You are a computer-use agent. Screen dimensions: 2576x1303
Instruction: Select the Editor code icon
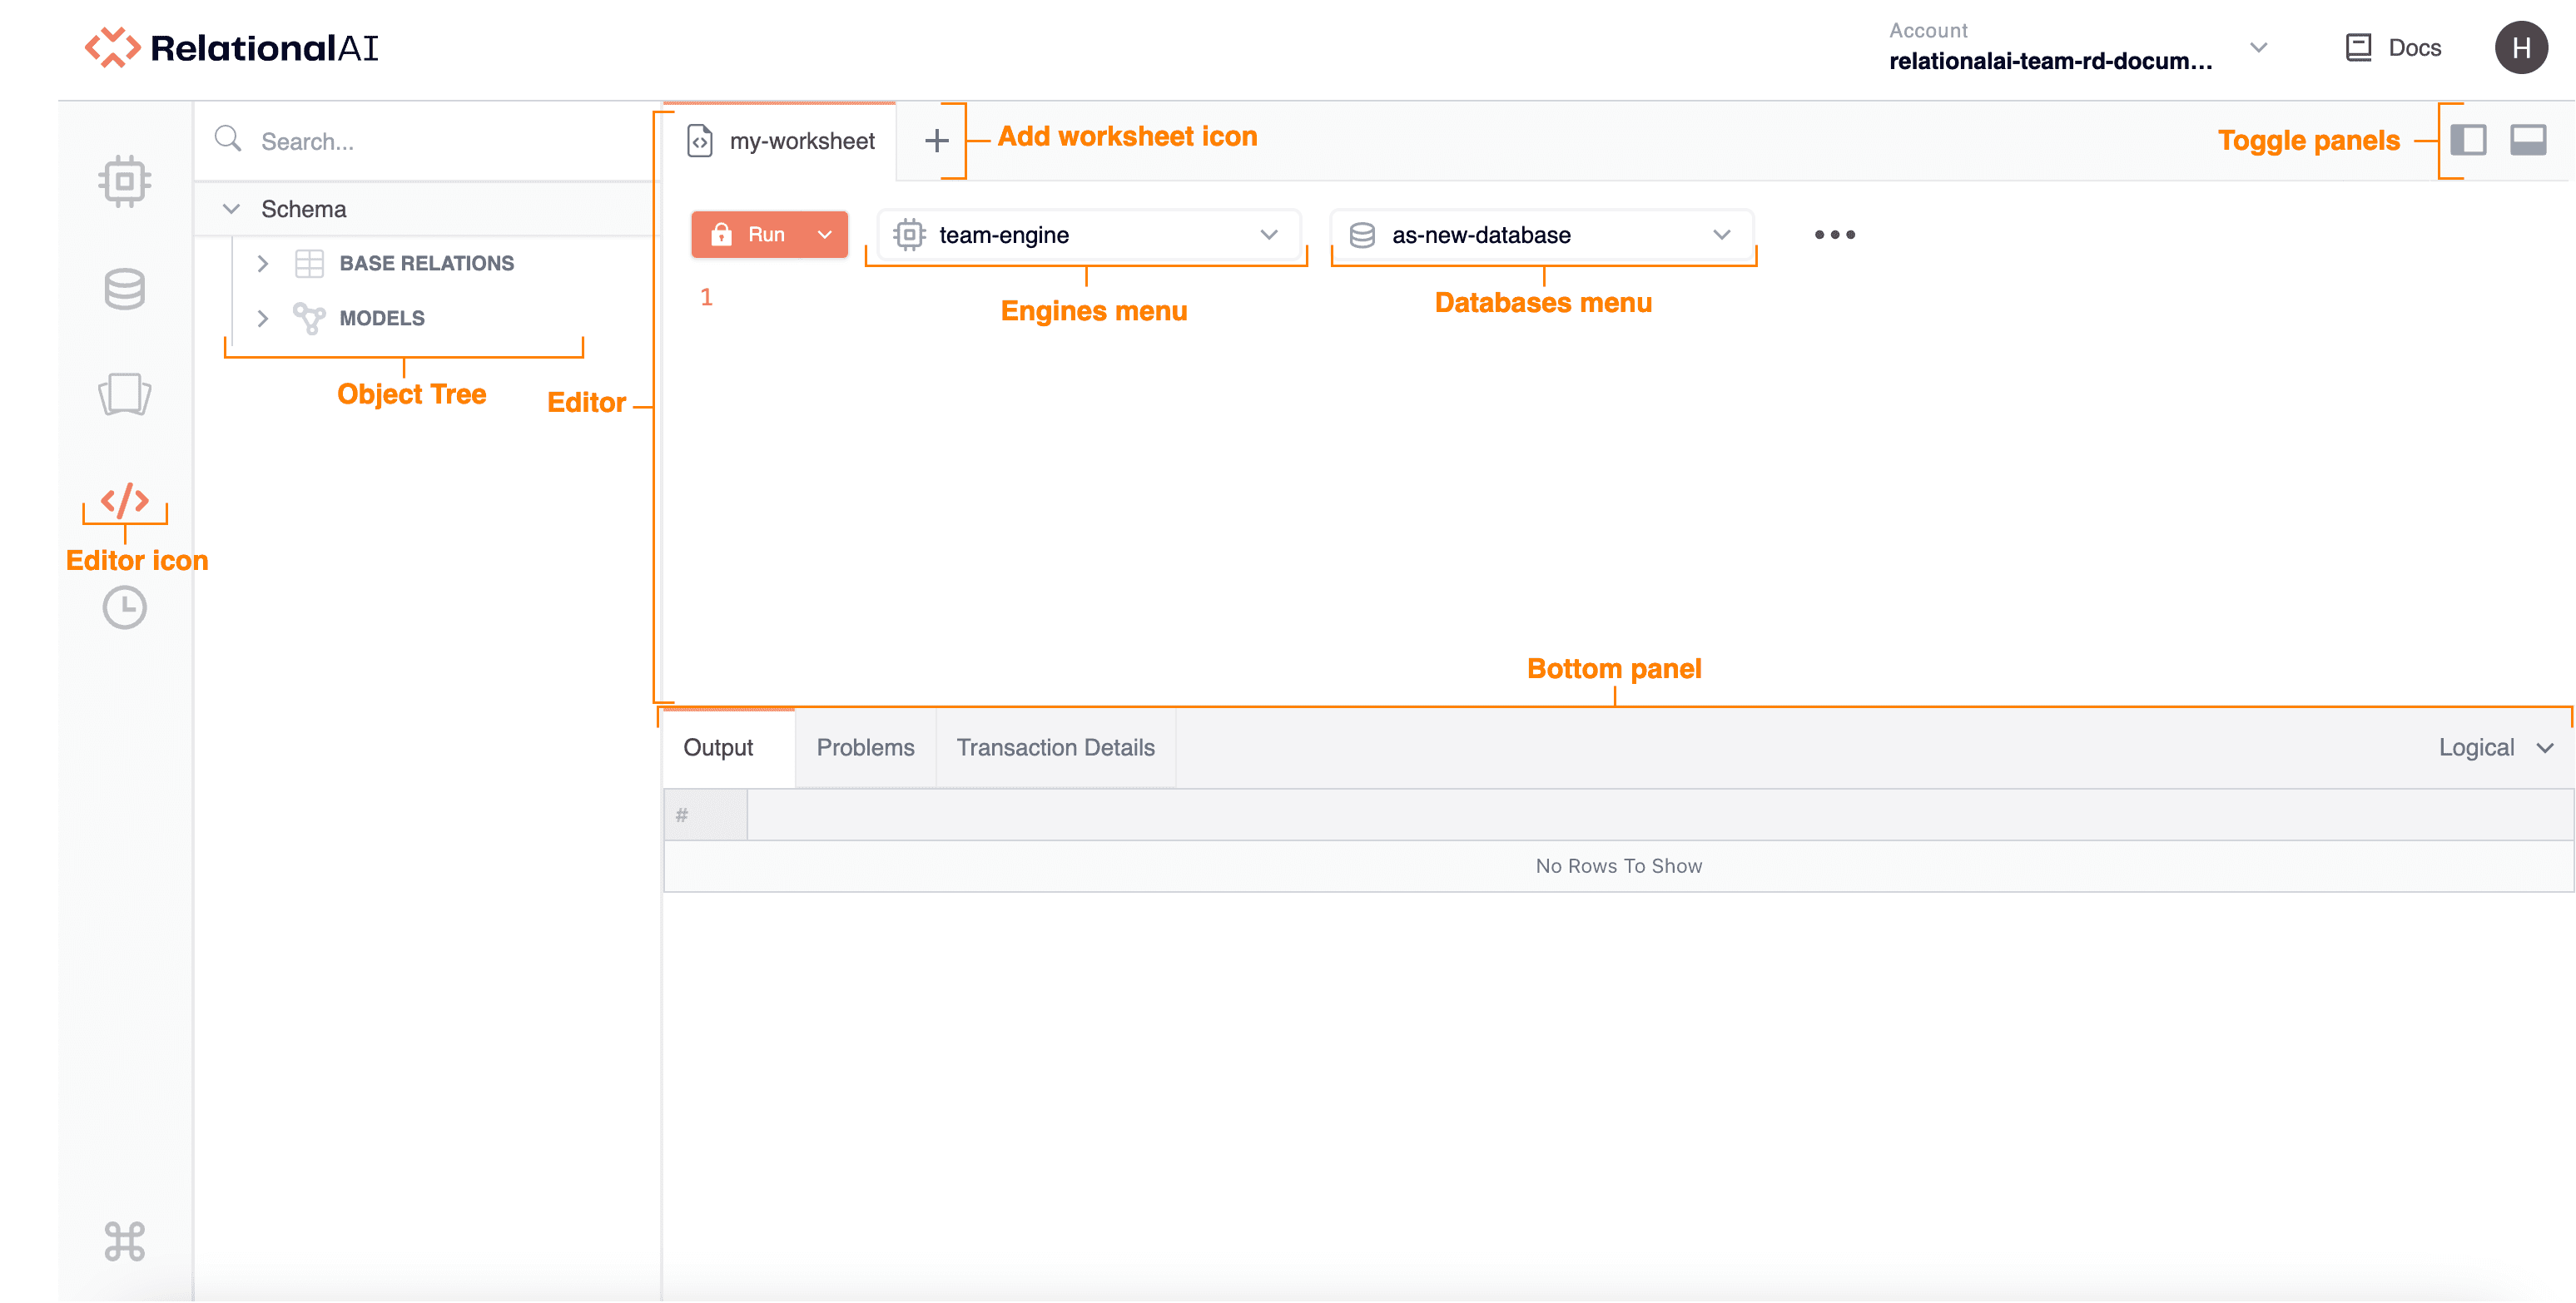(124, 500)
